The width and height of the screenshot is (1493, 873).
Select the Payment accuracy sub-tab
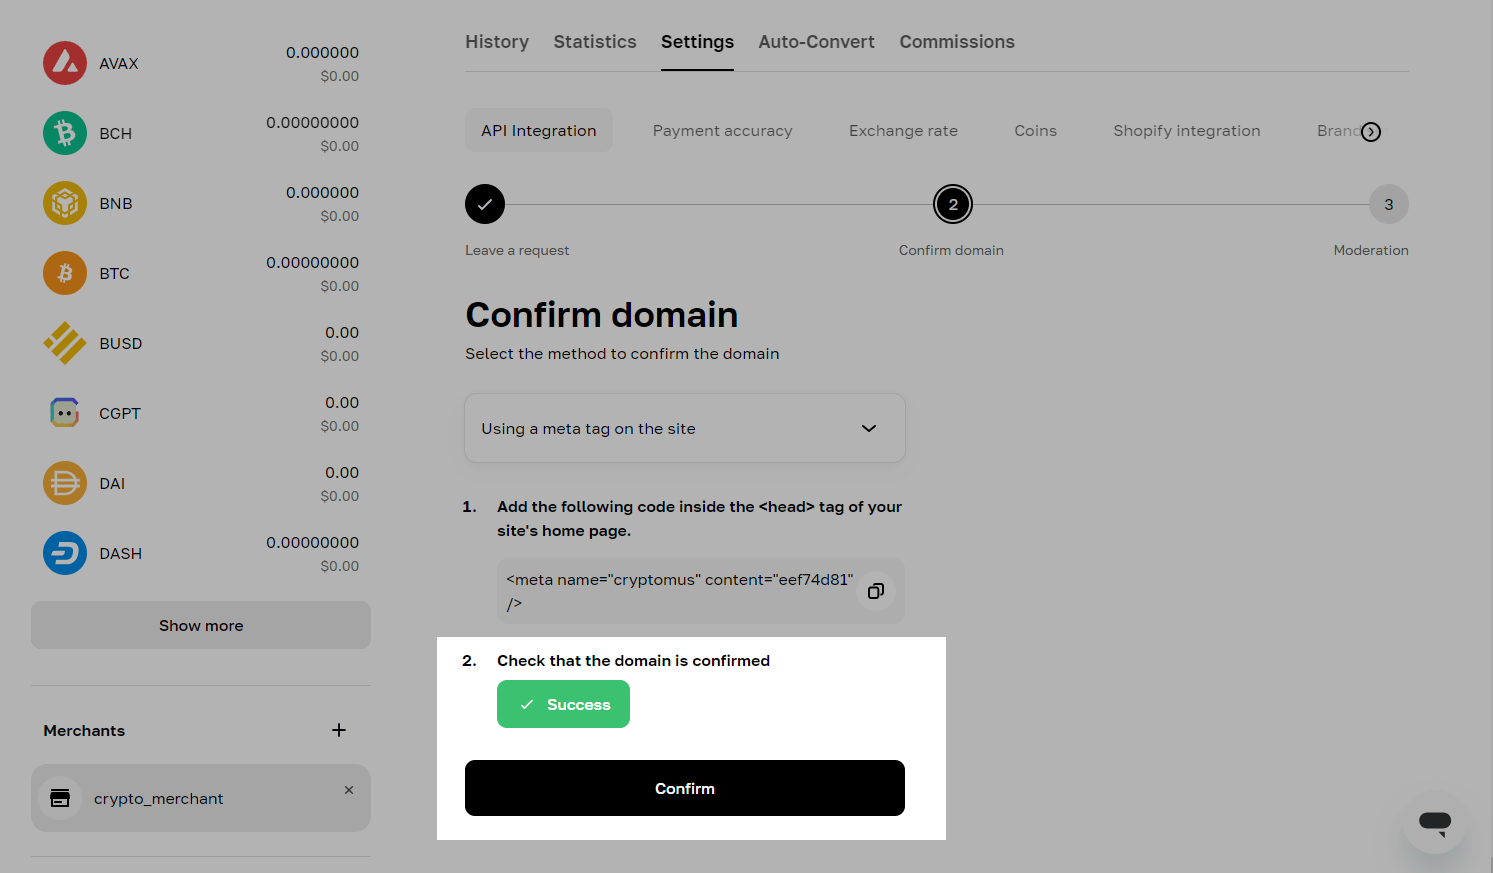click(x=722, y=131)
